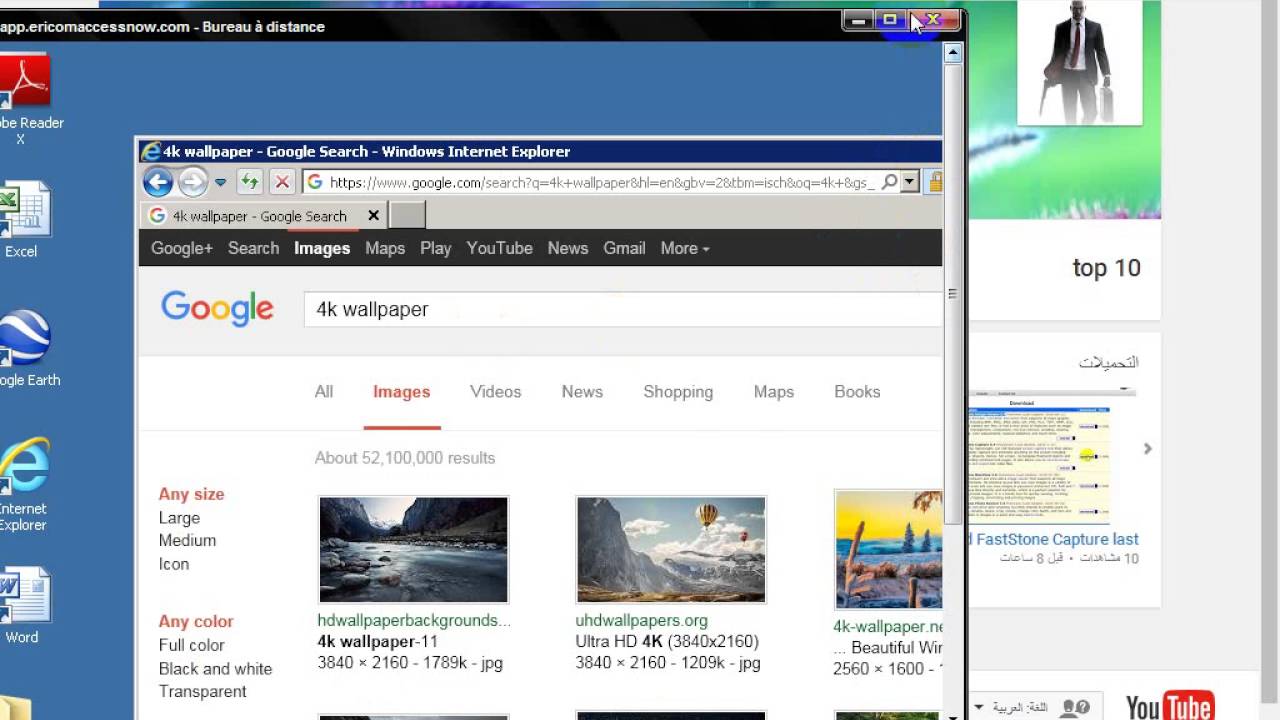Screen dimensions: 1280x720
Task: Select the 'Any size' filter
Action: pos(192,494)
